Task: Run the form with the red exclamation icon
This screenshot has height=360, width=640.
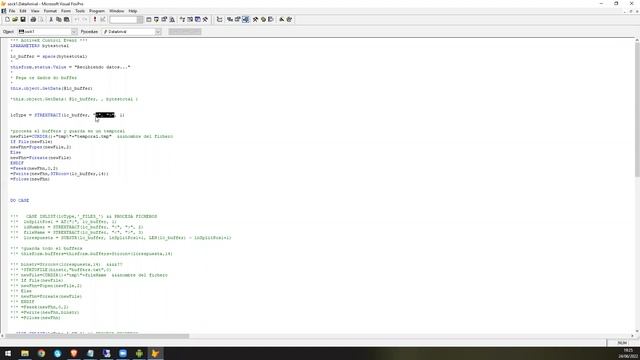Action: [95, 19]
